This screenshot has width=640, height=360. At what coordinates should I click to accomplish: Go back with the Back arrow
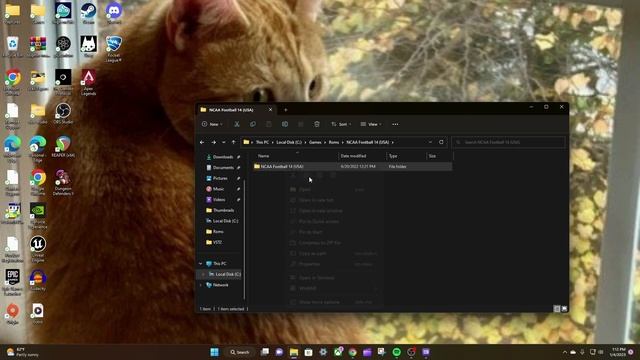pos(202,142)
